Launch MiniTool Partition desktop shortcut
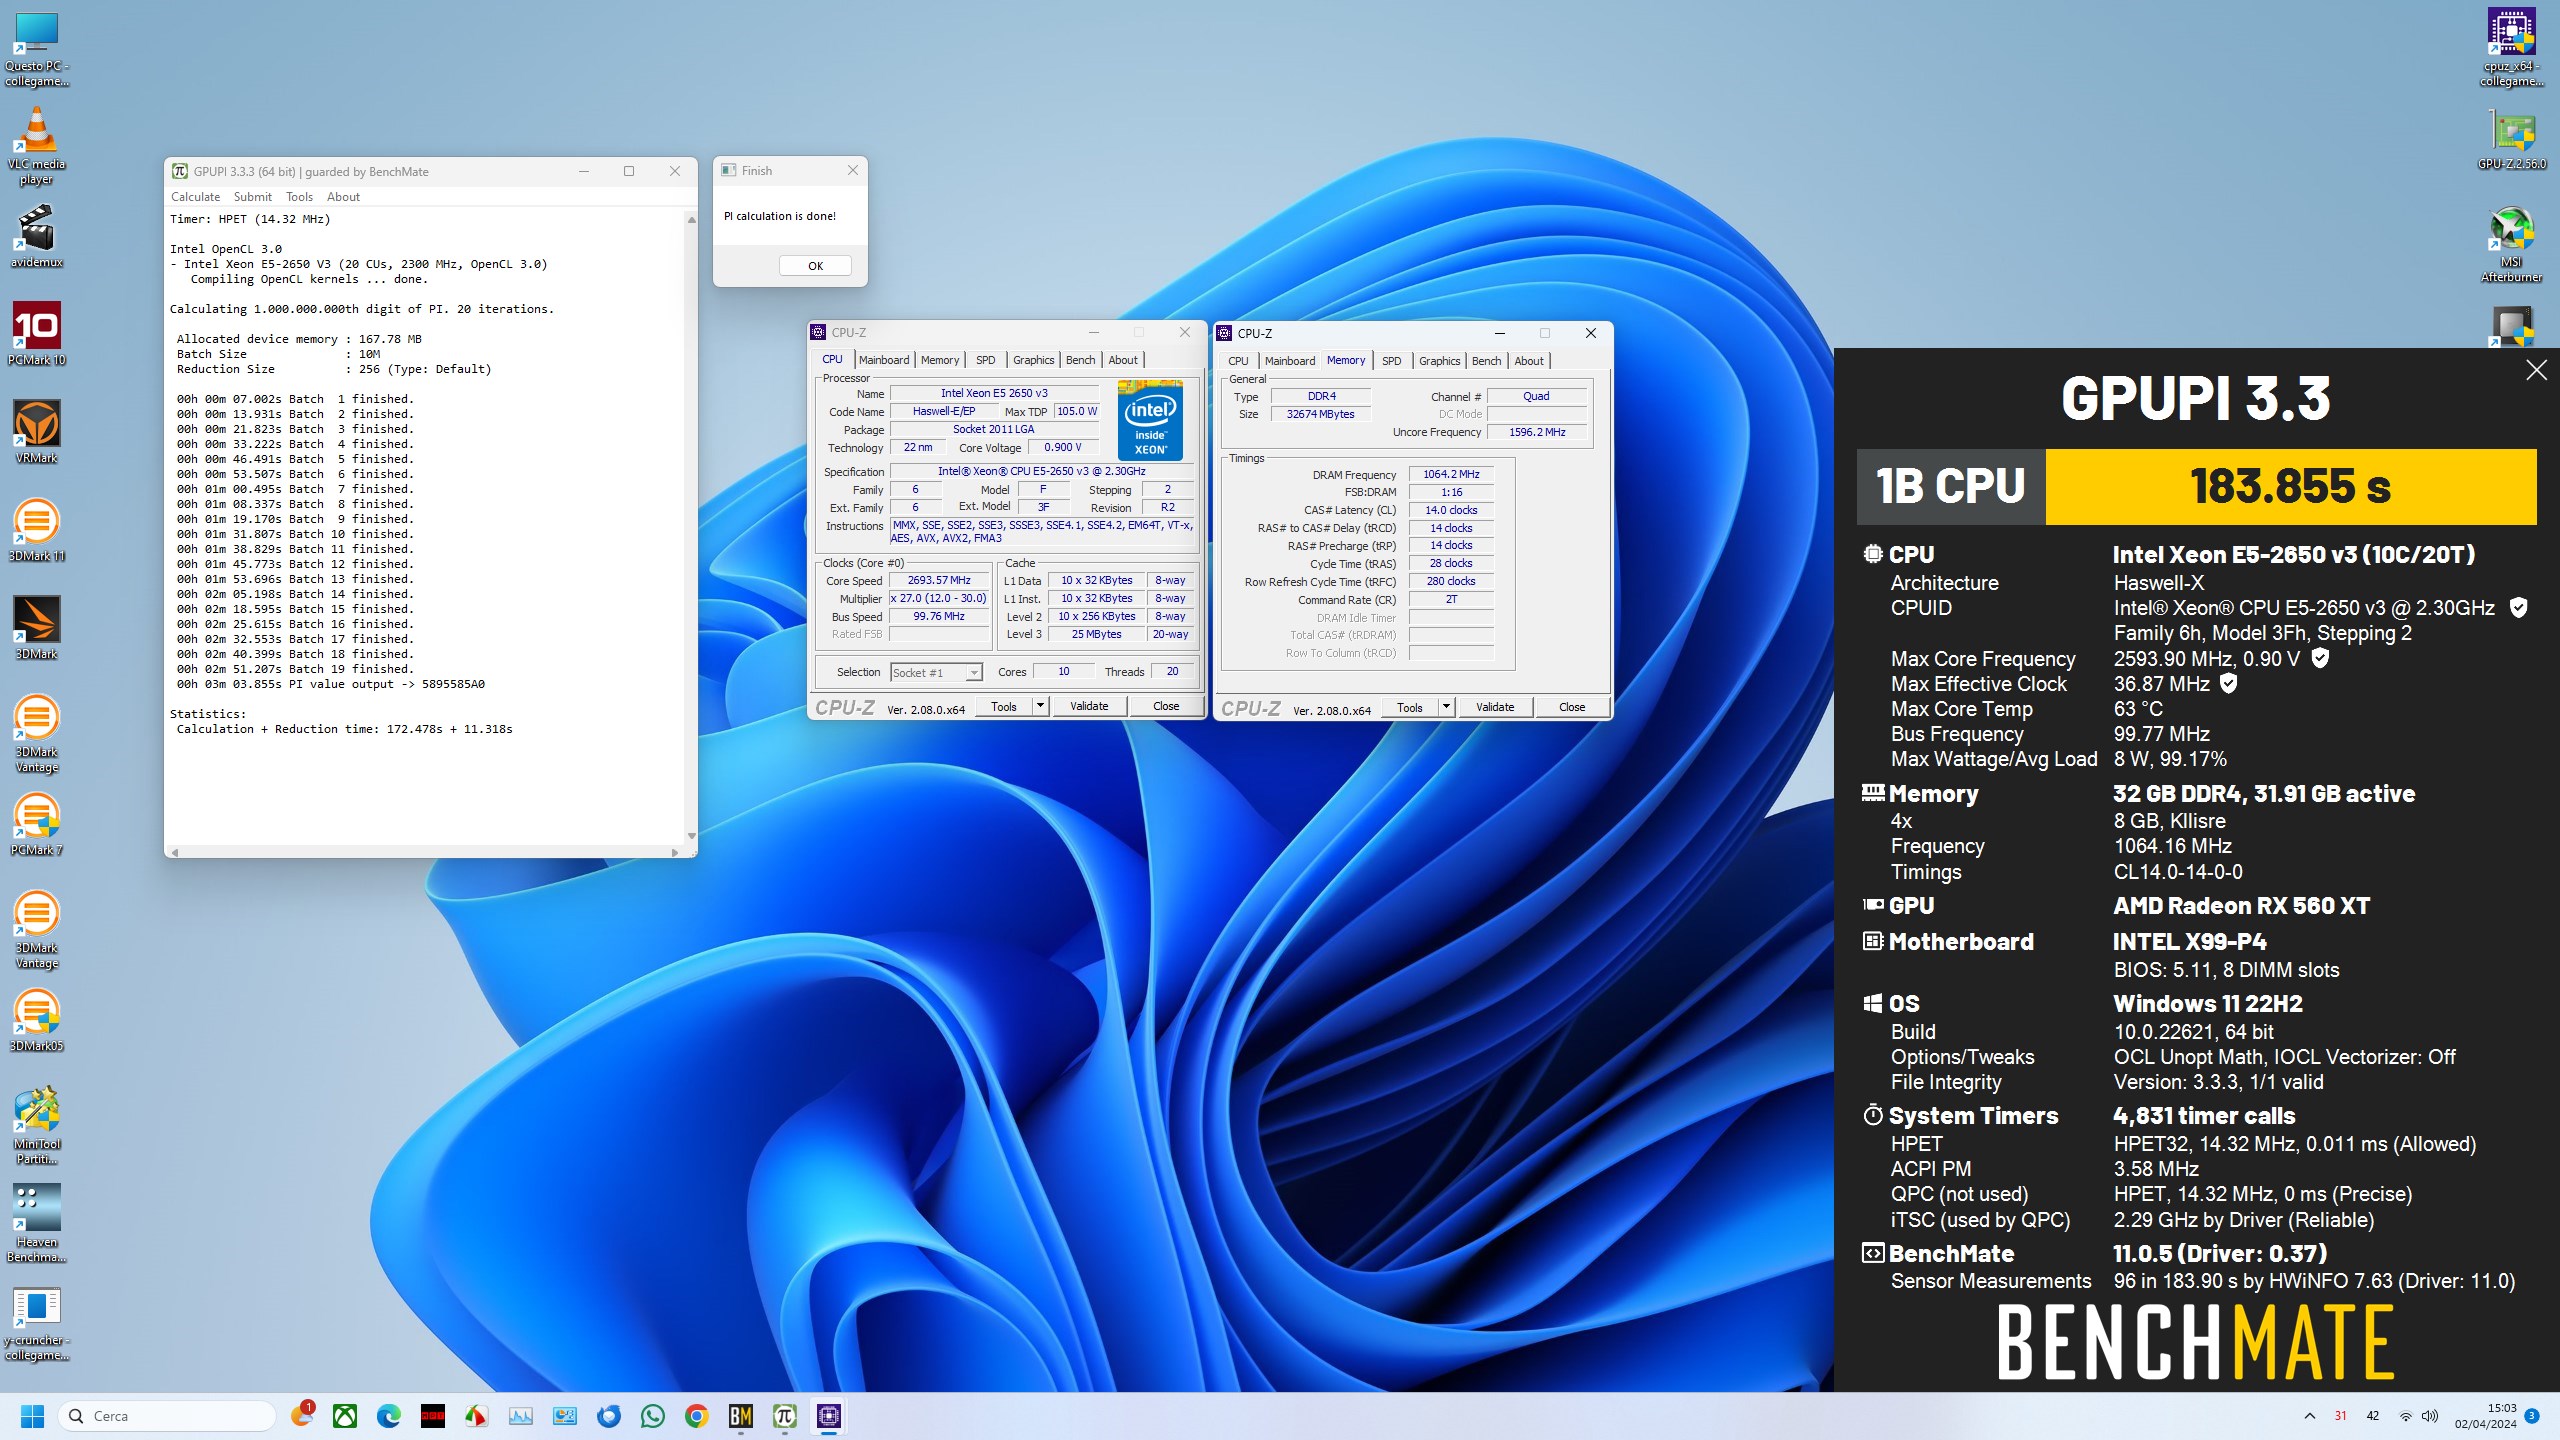Image resolution: width=2560 pixels, height=1440 pixels. [x=37, y=1126]
